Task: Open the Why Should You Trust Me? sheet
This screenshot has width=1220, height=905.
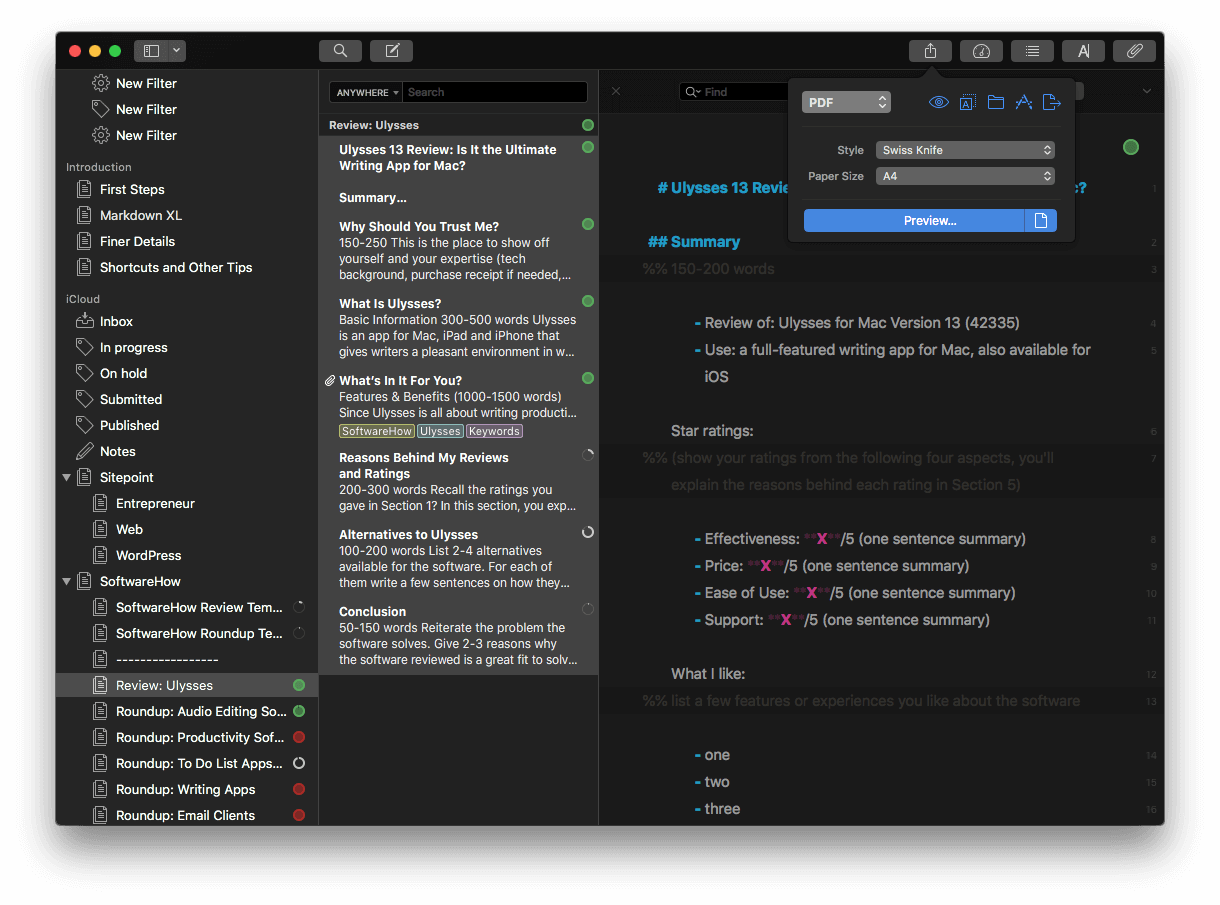Action: (x=458, y=250)
